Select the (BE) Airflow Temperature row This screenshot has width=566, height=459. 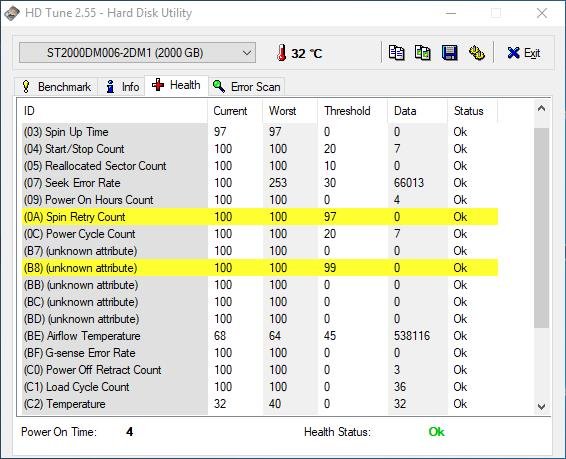[x=260, y=336]
